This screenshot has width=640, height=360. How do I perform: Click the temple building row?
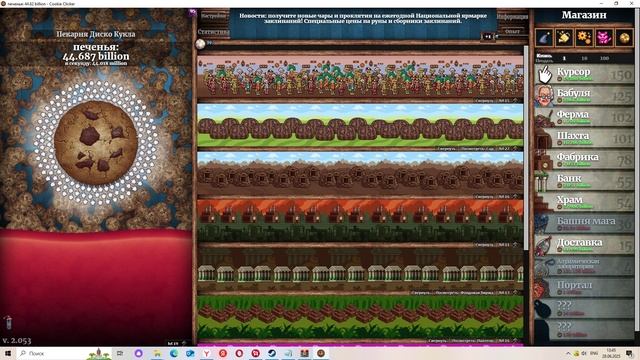(x=360, y=318)
